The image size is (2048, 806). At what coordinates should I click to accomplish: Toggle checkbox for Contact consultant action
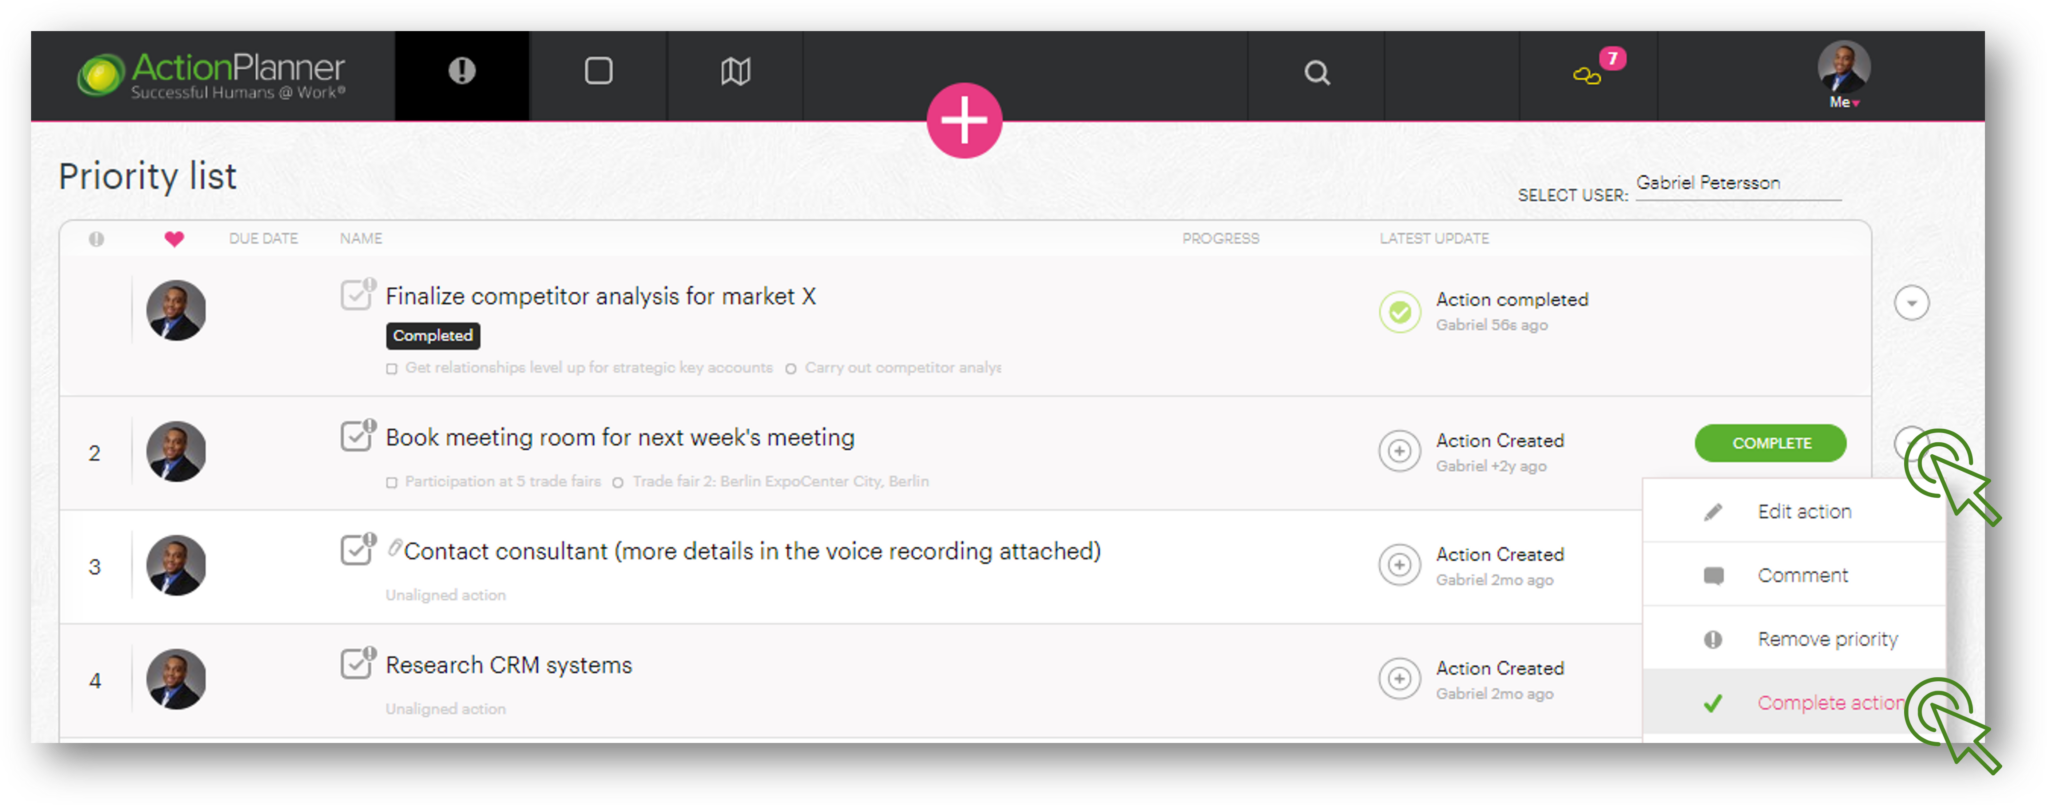click(357, 549)
